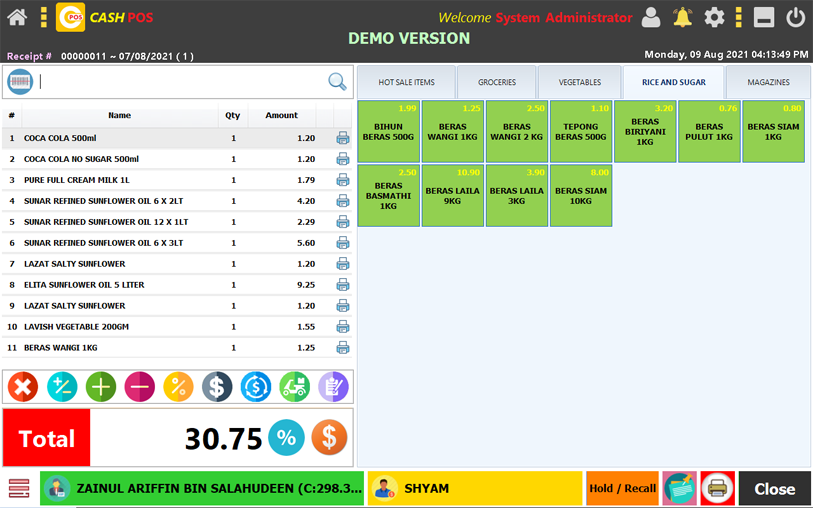
Task: Click the power off icon
Action: click(795, 18)
